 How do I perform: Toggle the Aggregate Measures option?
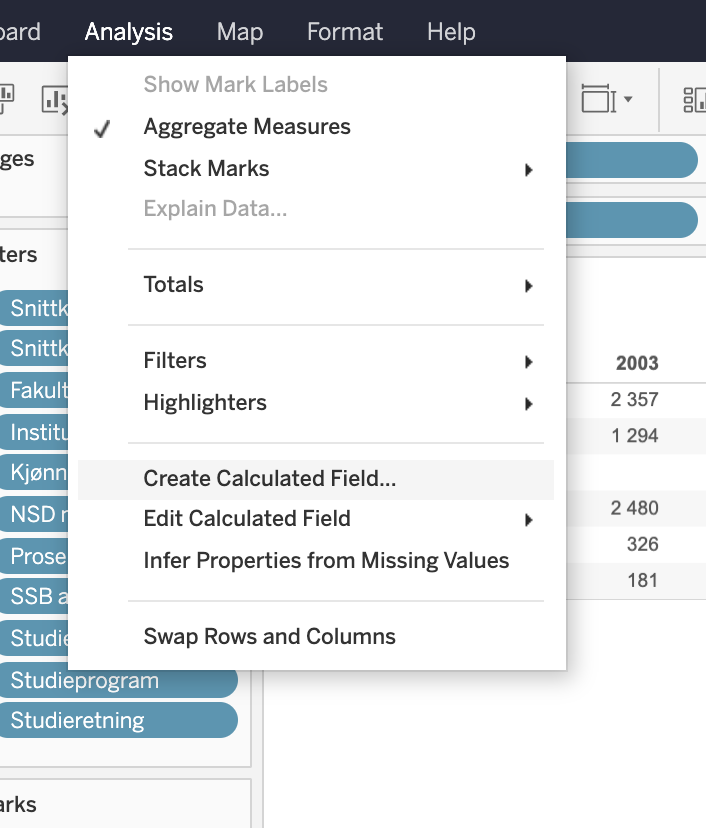point(246,127)
